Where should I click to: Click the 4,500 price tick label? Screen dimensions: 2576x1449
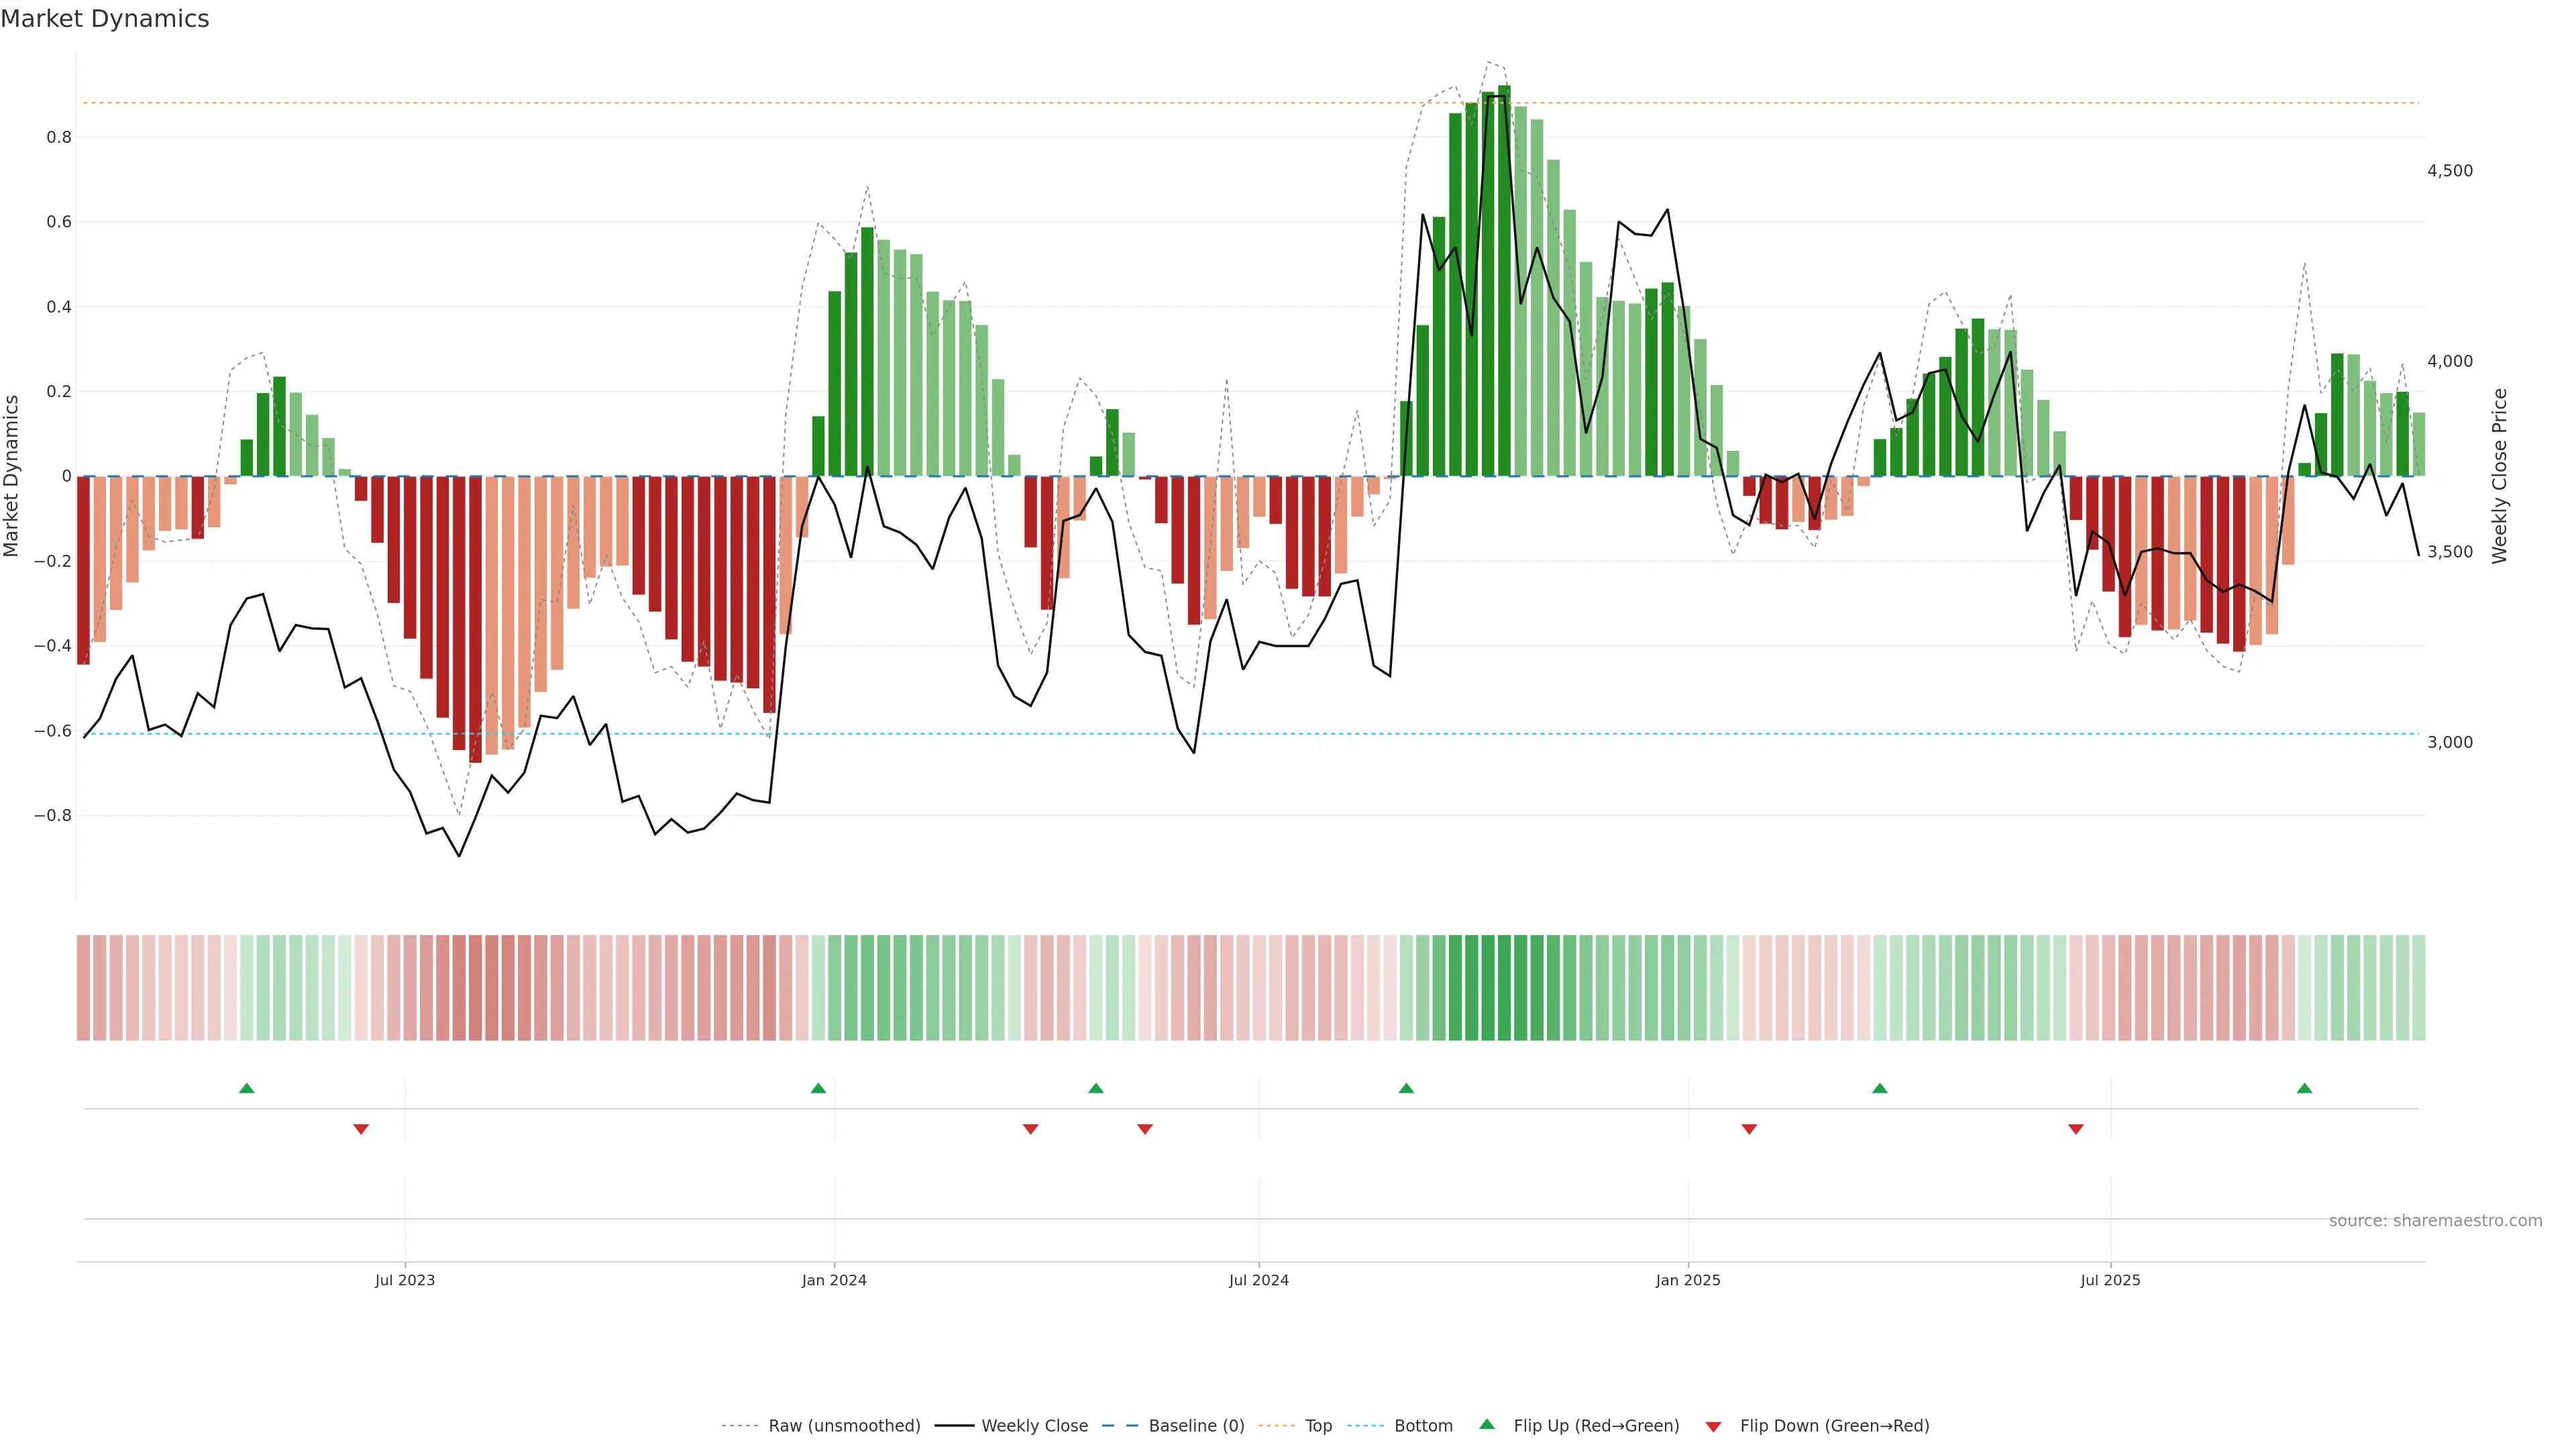2449,171
